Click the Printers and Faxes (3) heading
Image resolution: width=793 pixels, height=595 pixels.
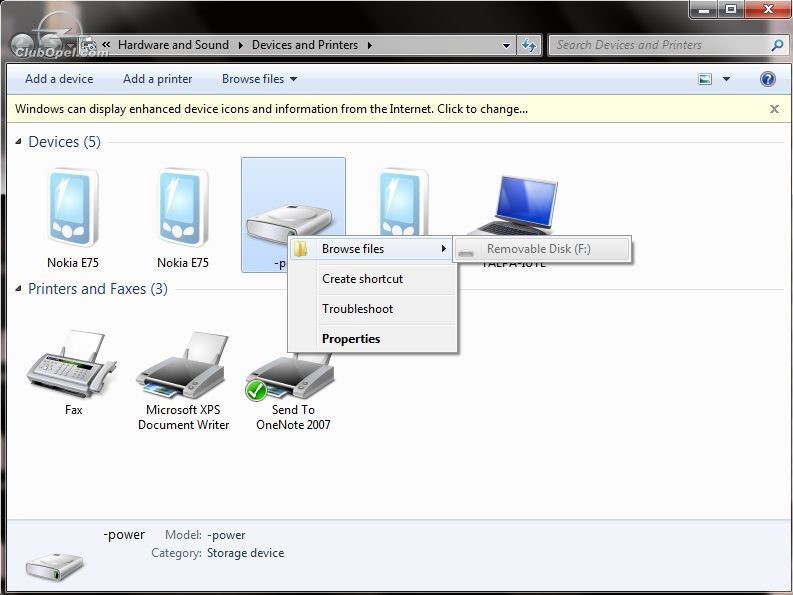[98, 289]
